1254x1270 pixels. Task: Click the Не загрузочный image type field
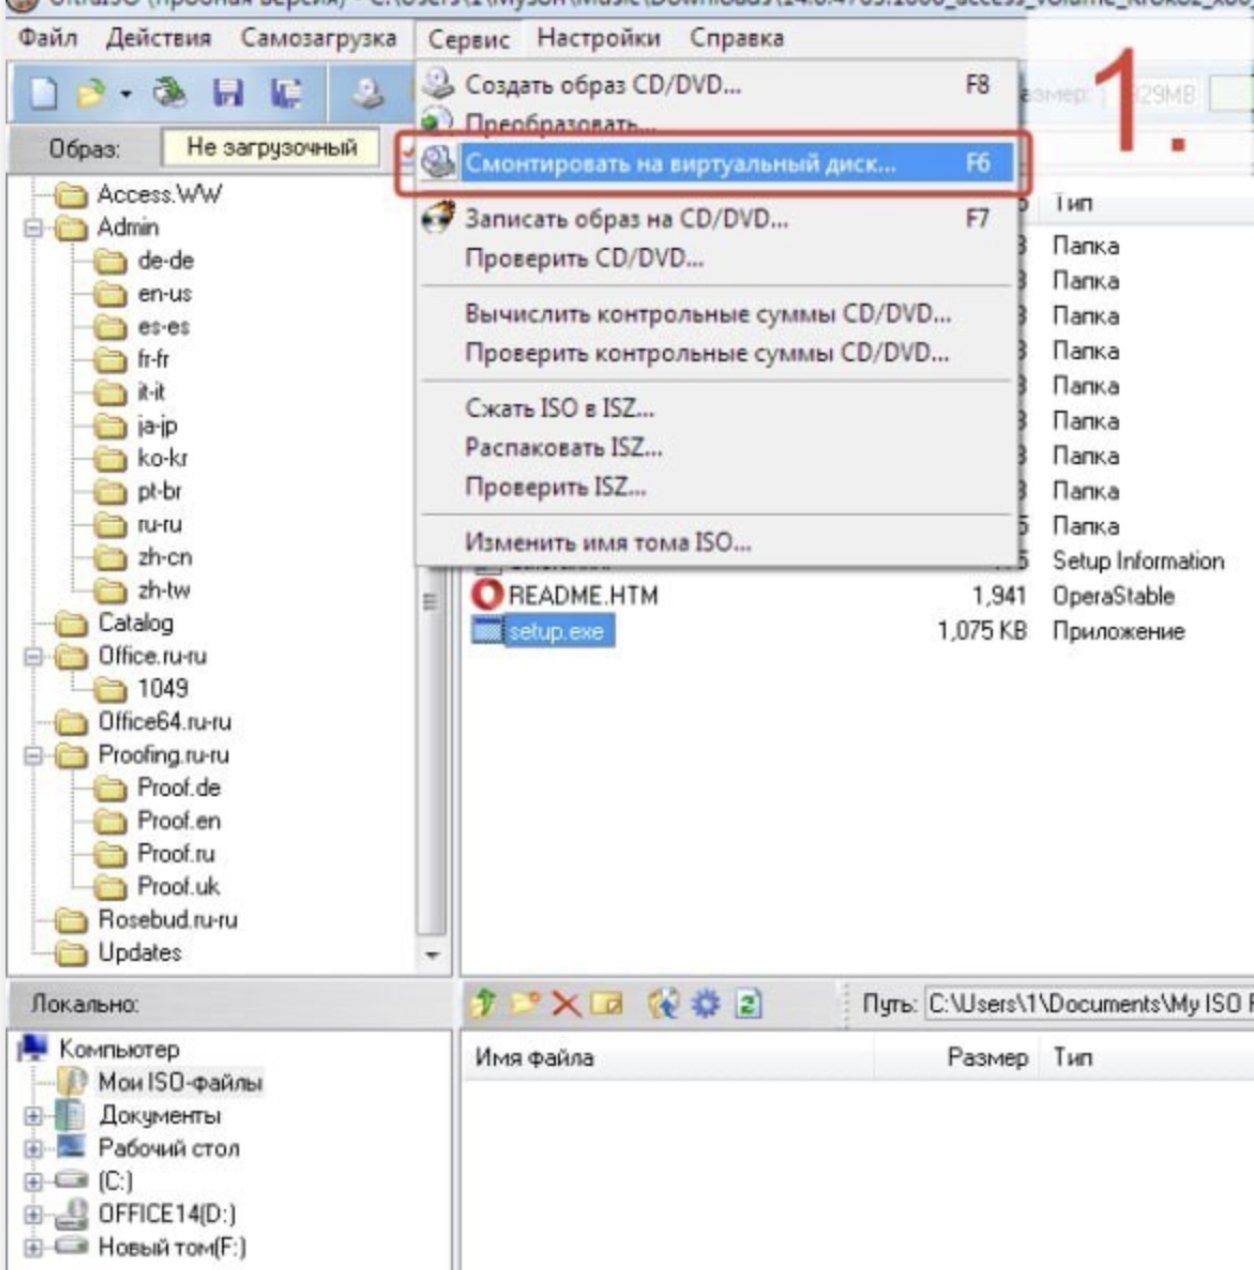pos(271,148)
